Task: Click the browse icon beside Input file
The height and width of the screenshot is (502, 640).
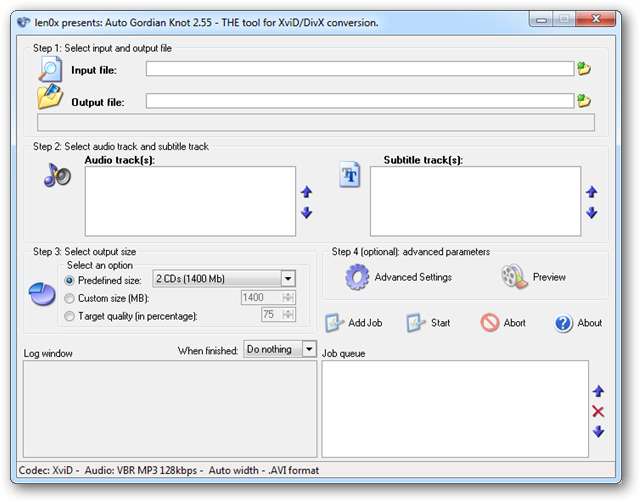Action: click(584, 69)
